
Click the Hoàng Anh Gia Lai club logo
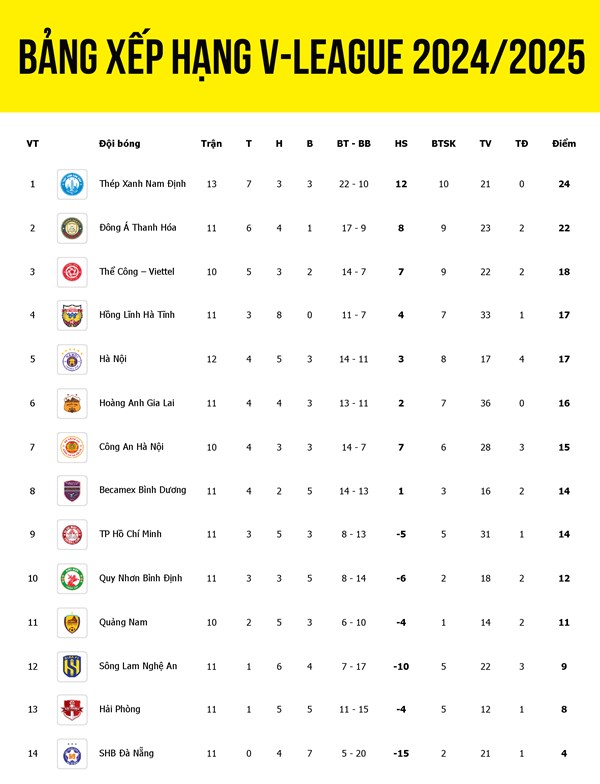72,403
